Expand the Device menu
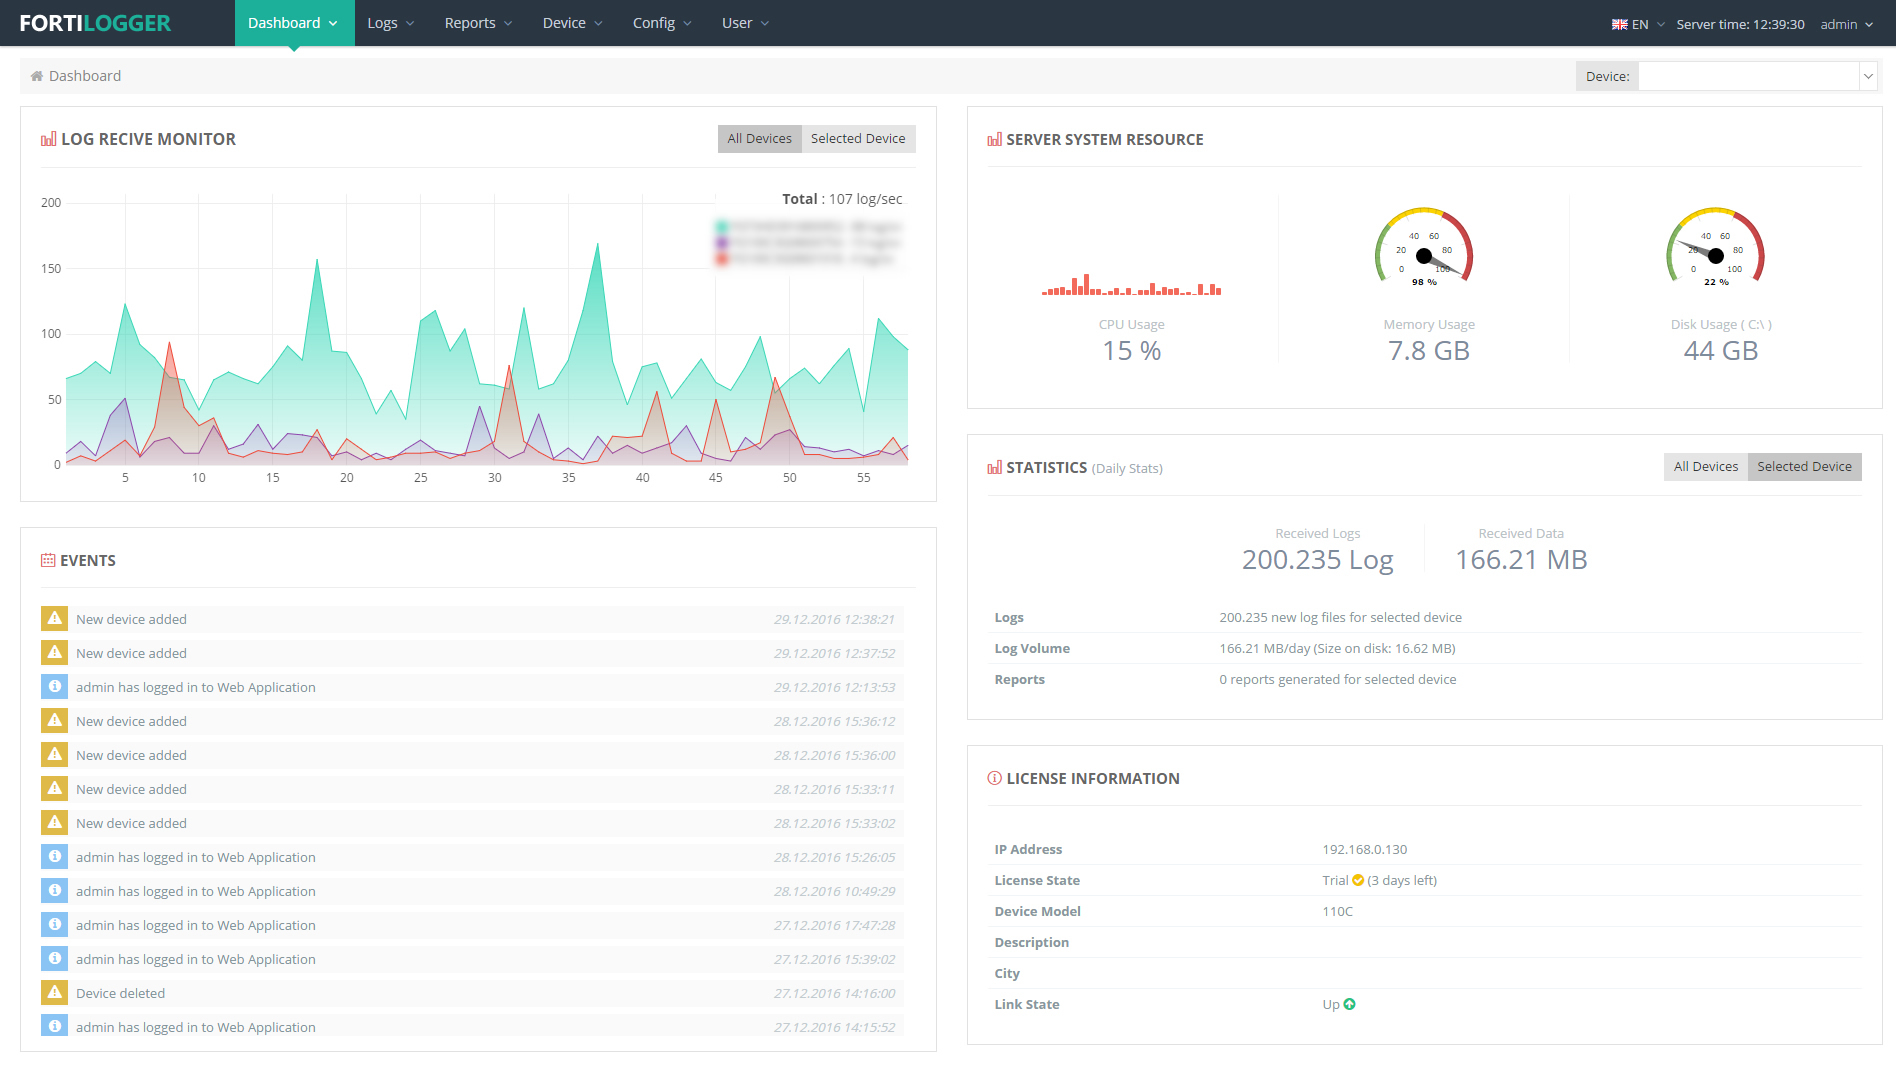 [x=573, y=23]
